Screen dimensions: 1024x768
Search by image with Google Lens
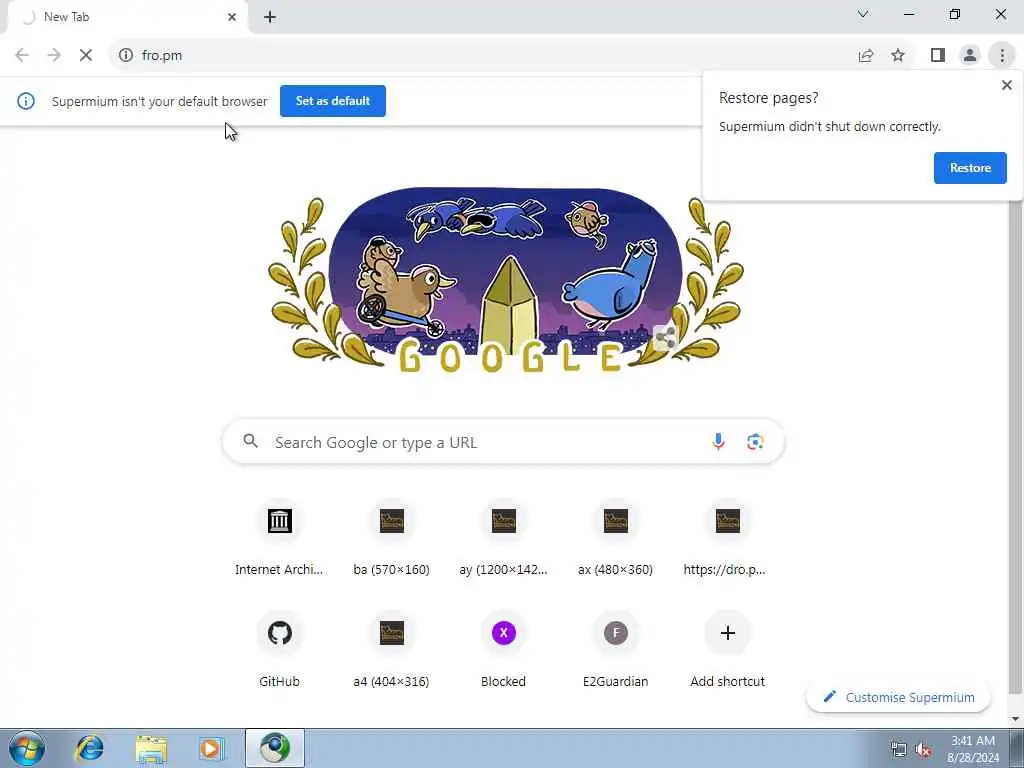(x=755, y=442)
